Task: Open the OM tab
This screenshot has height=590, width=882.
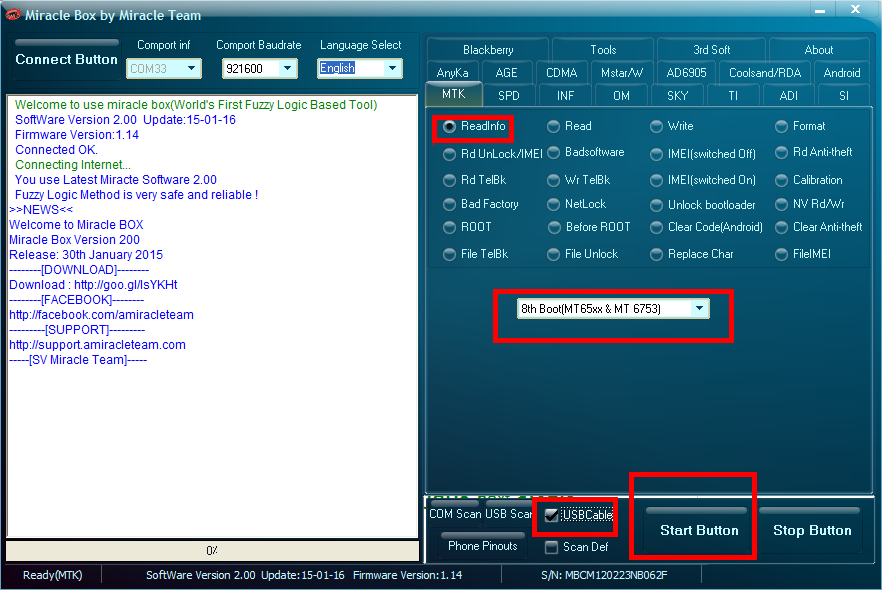Action: click(x=621, y=96)
